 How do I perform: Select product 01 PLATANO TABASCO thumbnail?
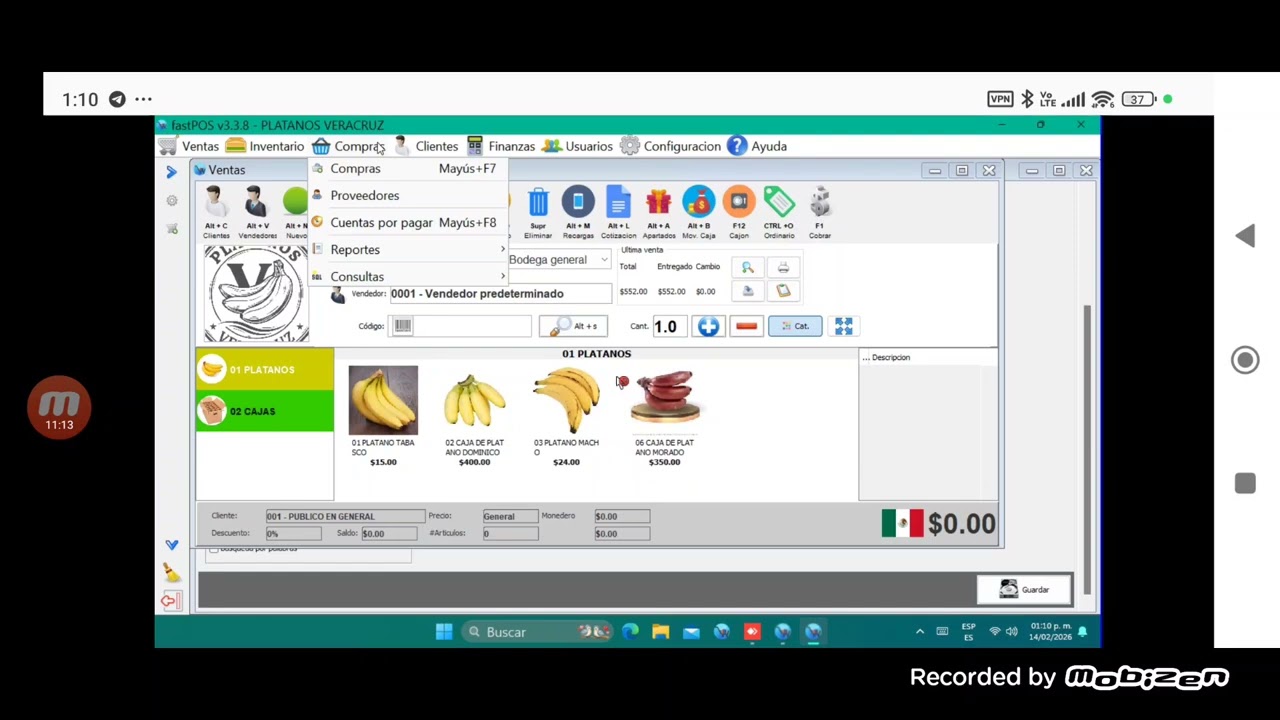coord(383,400)
